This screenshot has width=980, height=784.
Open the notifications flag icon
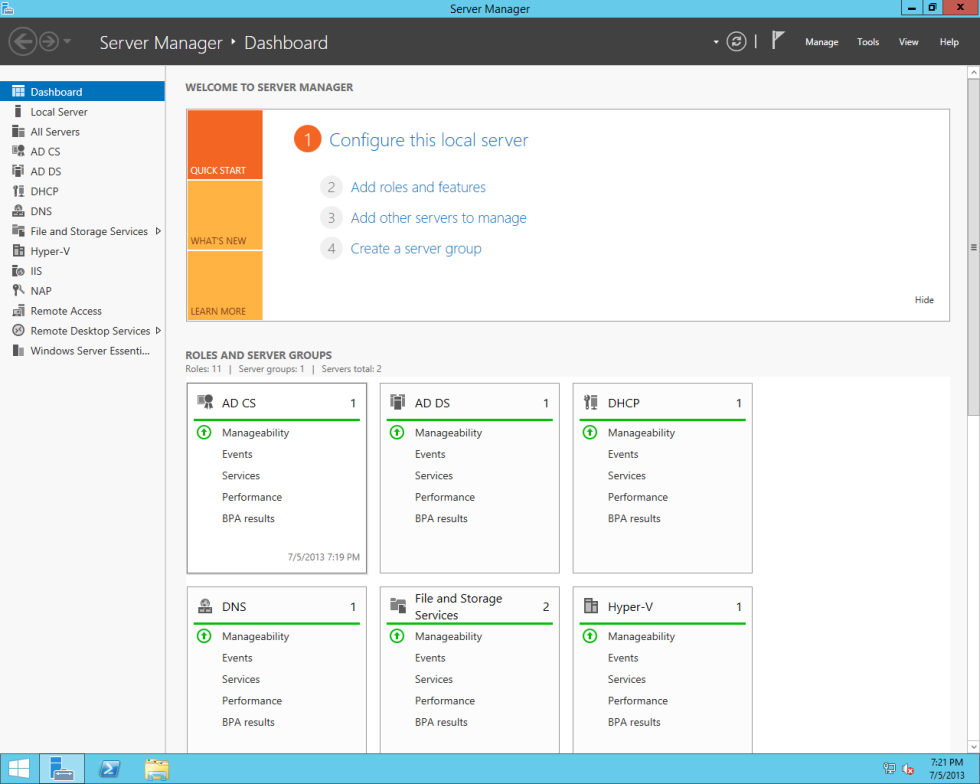point(777,41)
